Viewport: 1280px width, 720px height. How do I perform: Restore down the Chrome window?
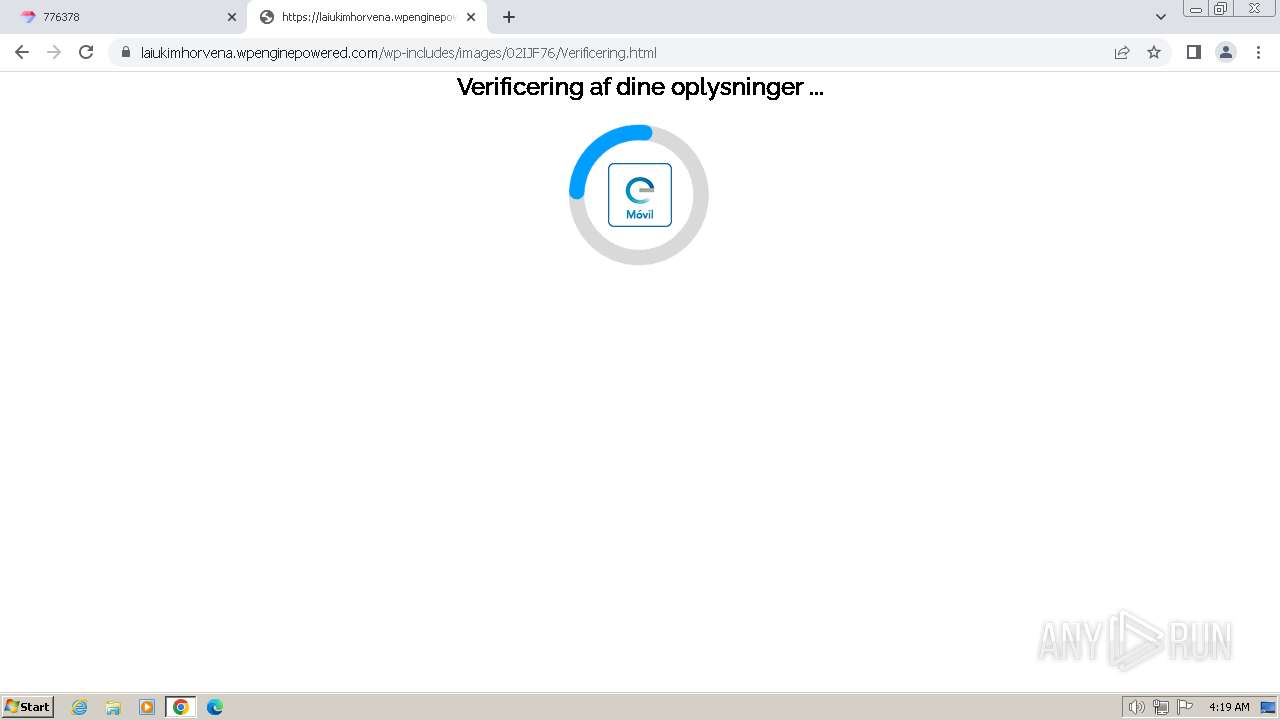point(1221,9)
